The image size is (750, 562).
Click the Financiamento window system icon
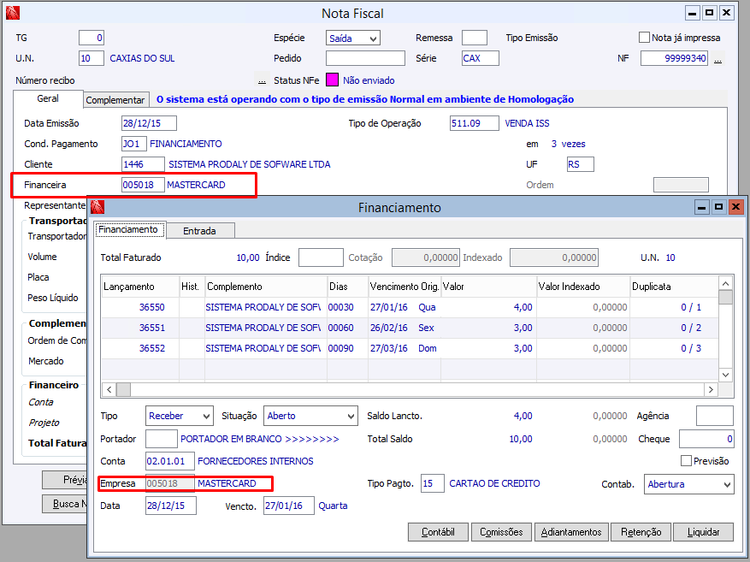99,207
